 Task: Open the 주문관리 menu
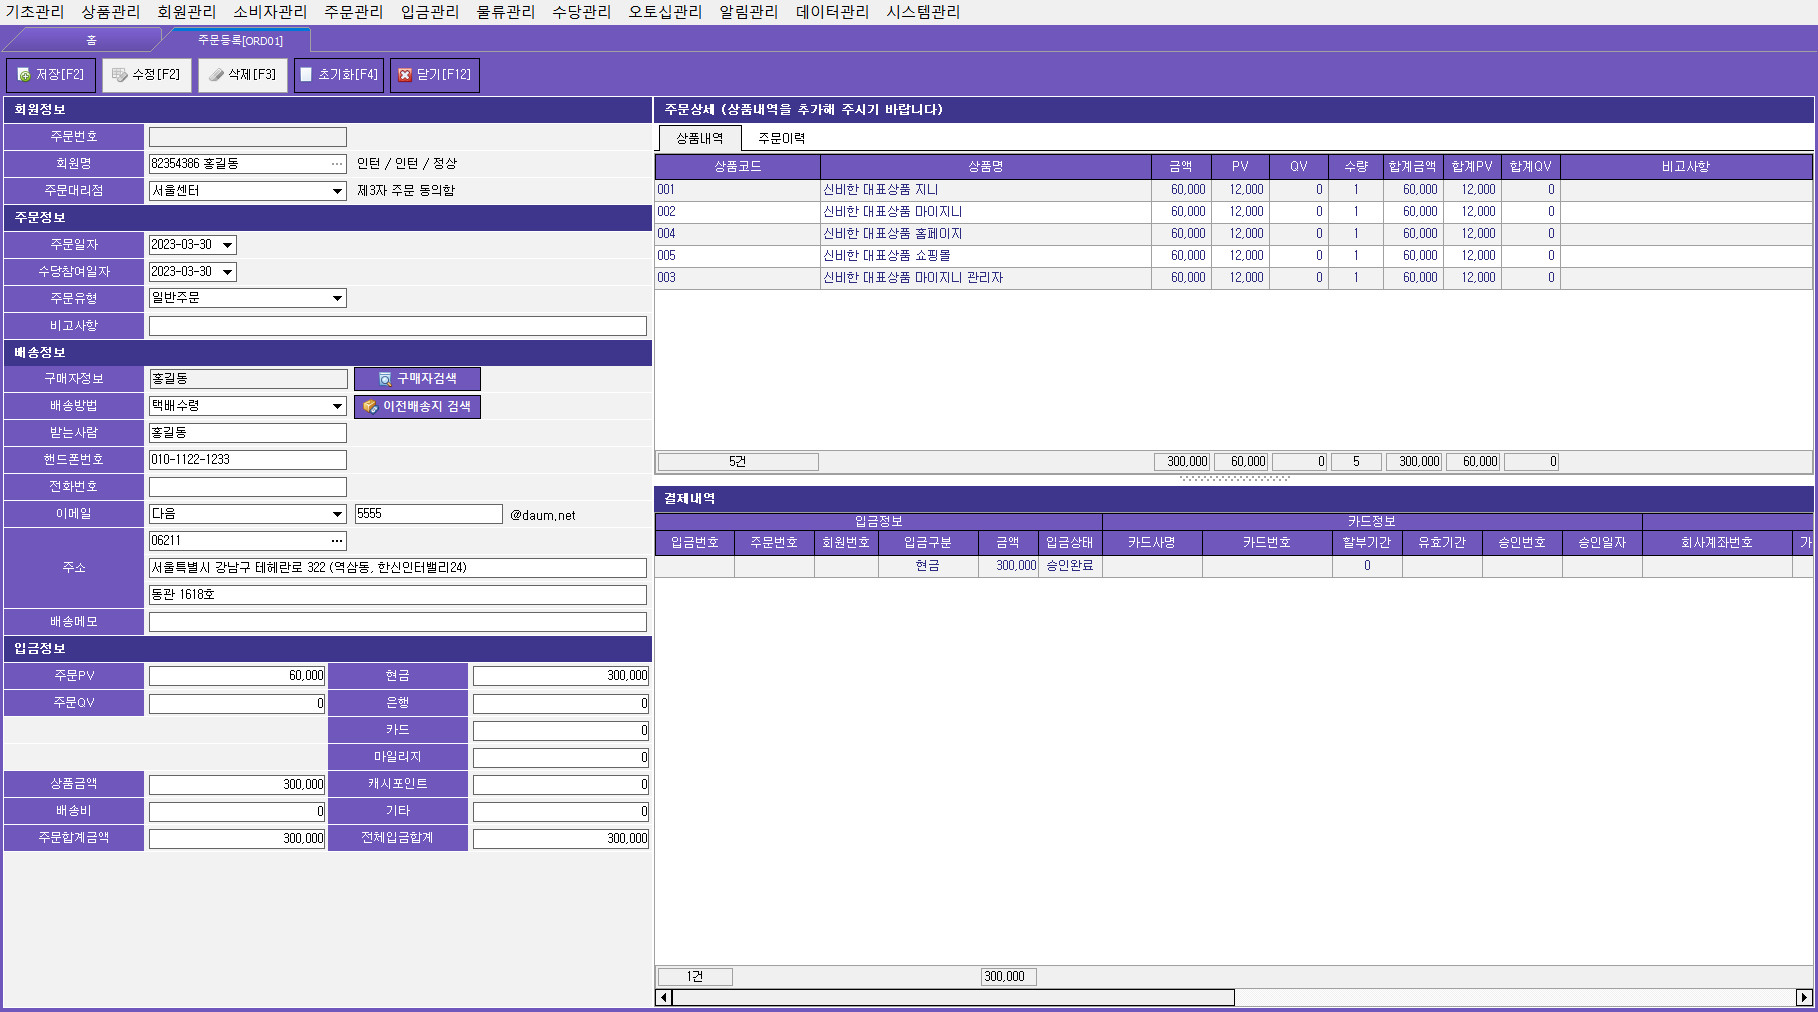click(x=354, y=12)
